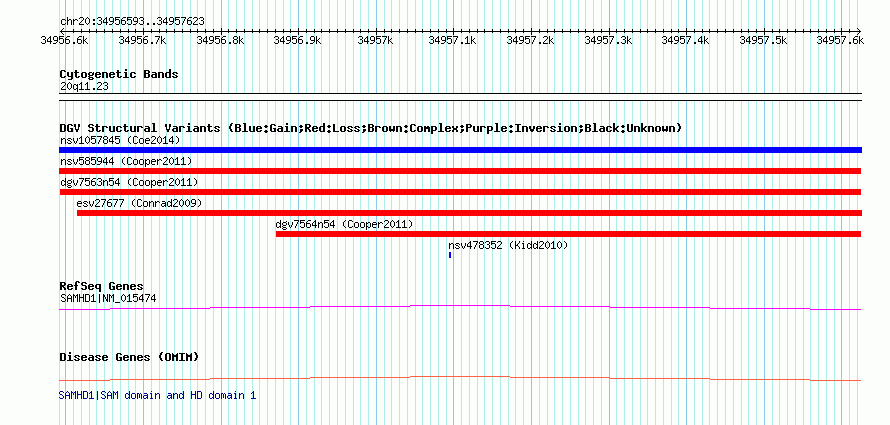Click the 34957.3k ruler tick label
This screenshot has width=890, height=425.
(x=608, y=40)
